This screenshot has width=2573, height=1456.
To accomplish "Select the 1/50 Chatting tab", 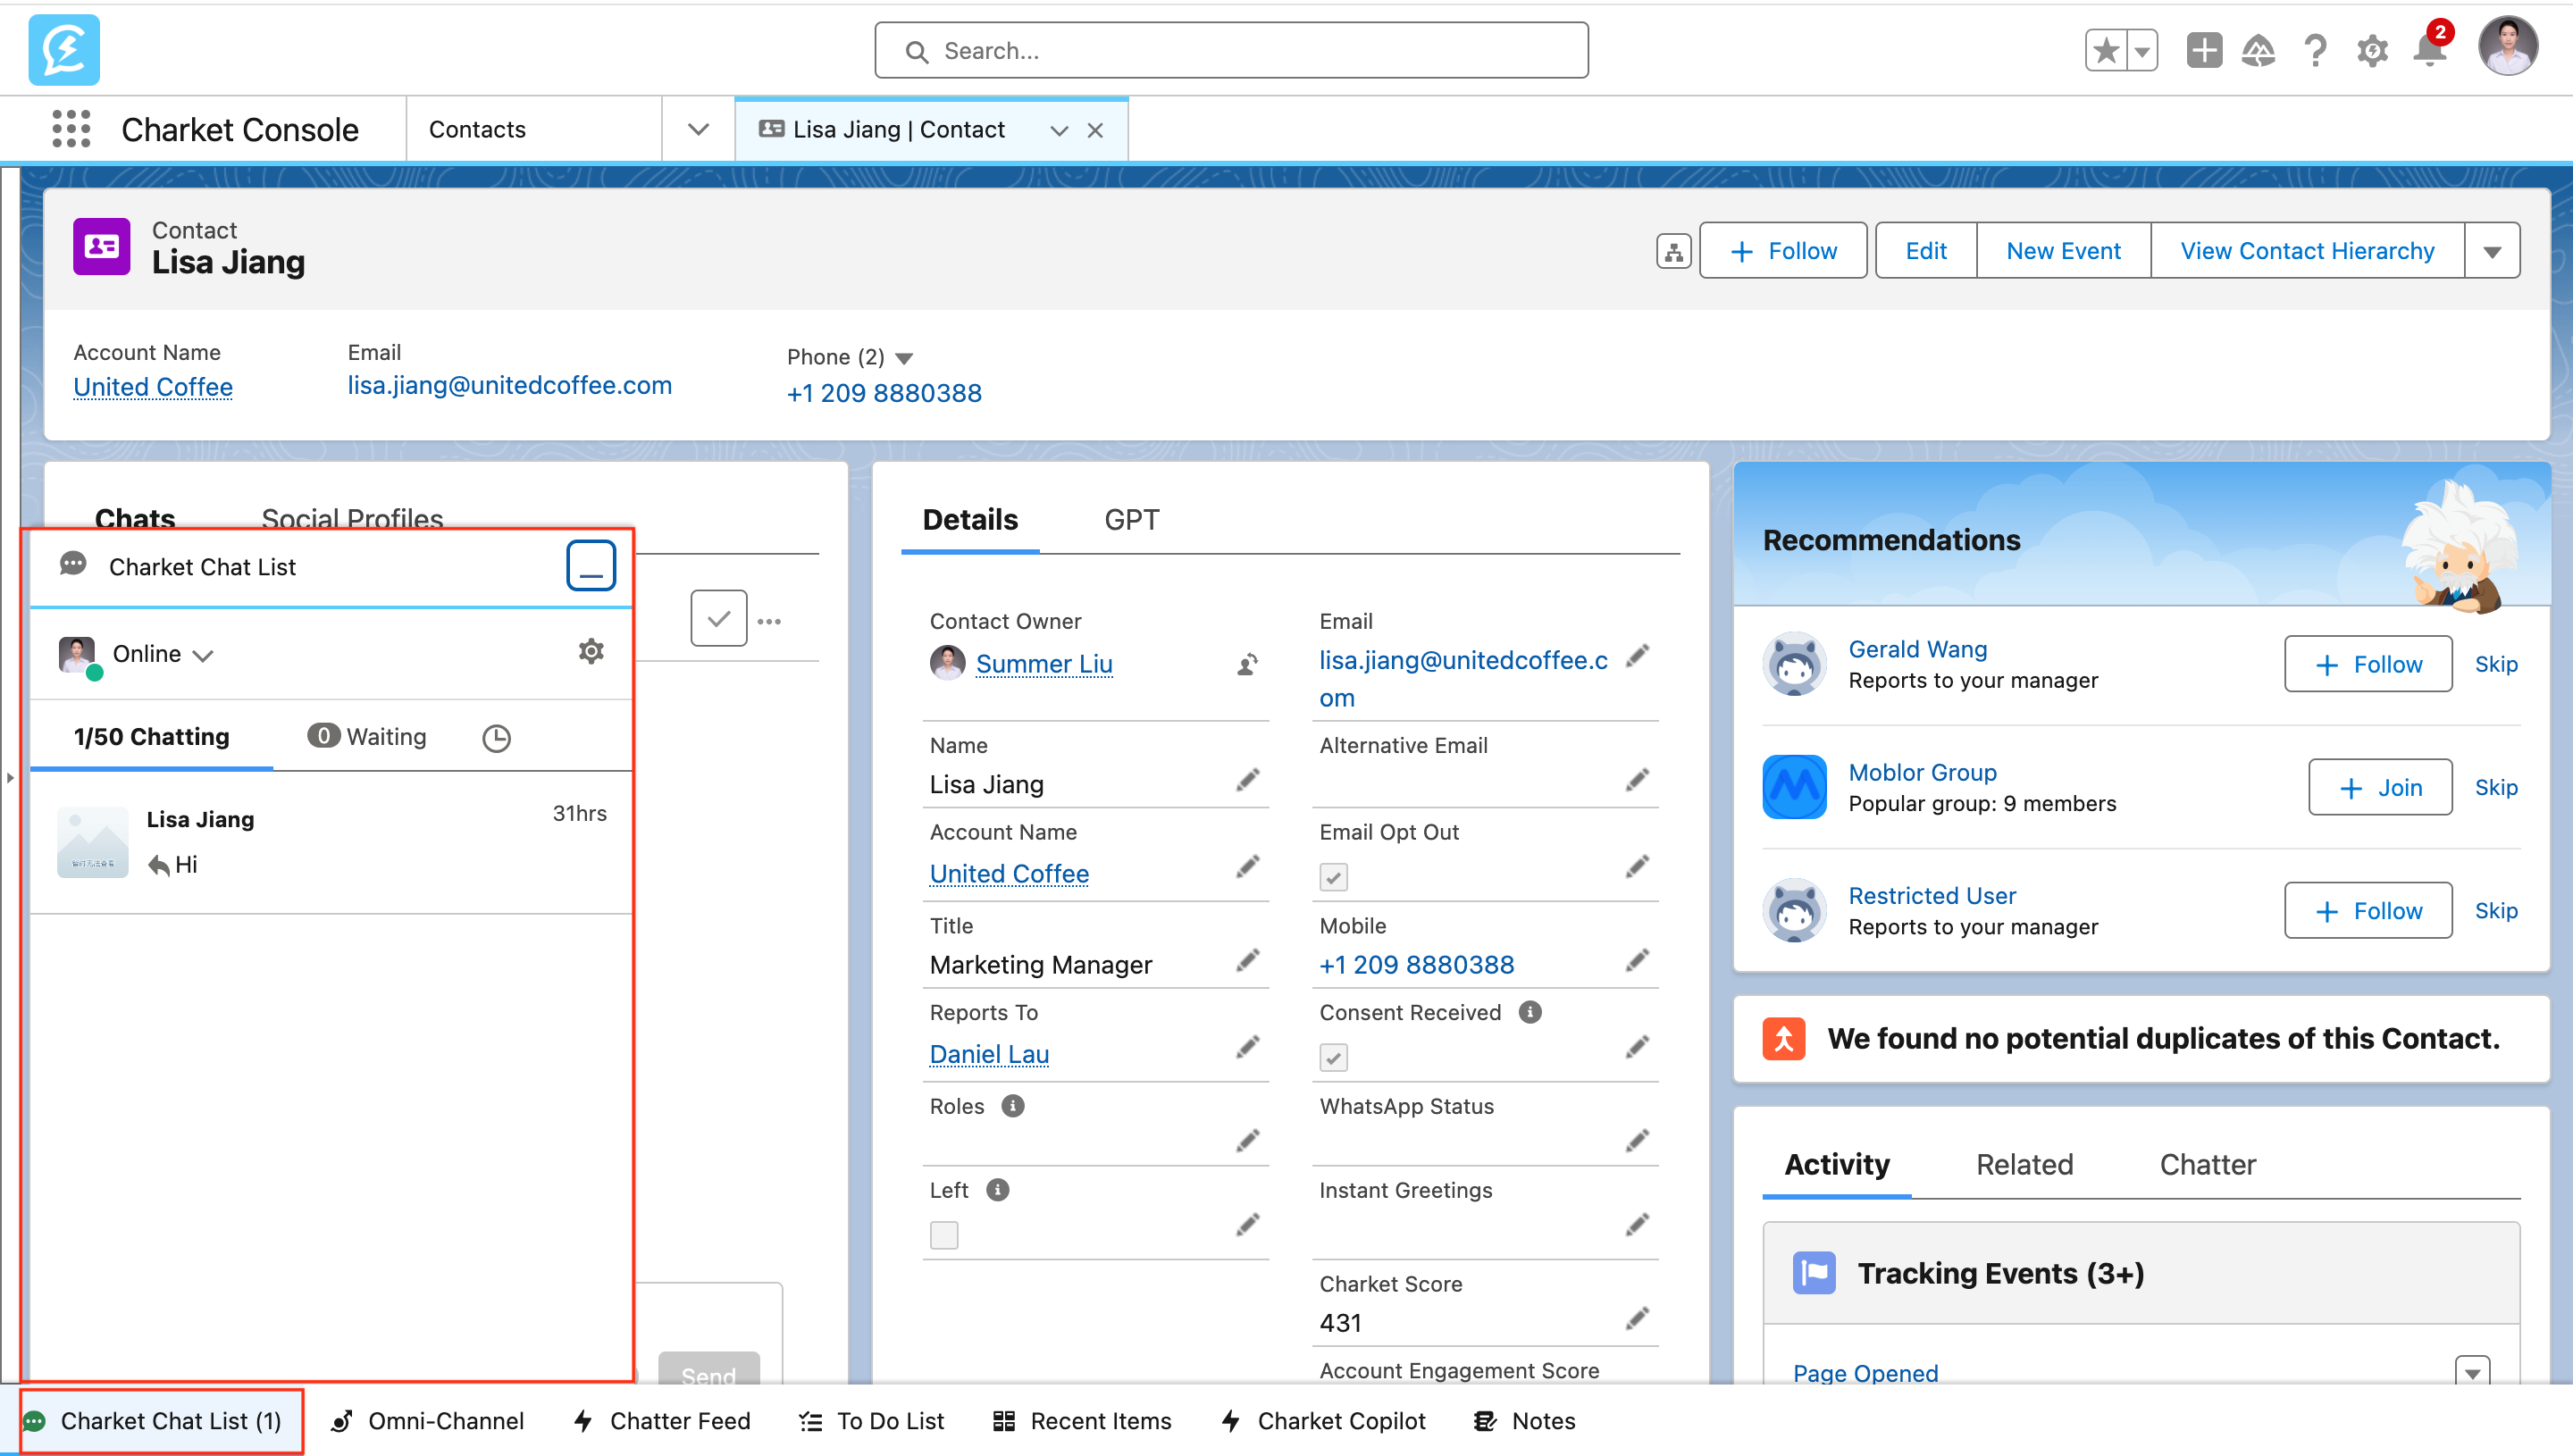I will tap(152, 737).
